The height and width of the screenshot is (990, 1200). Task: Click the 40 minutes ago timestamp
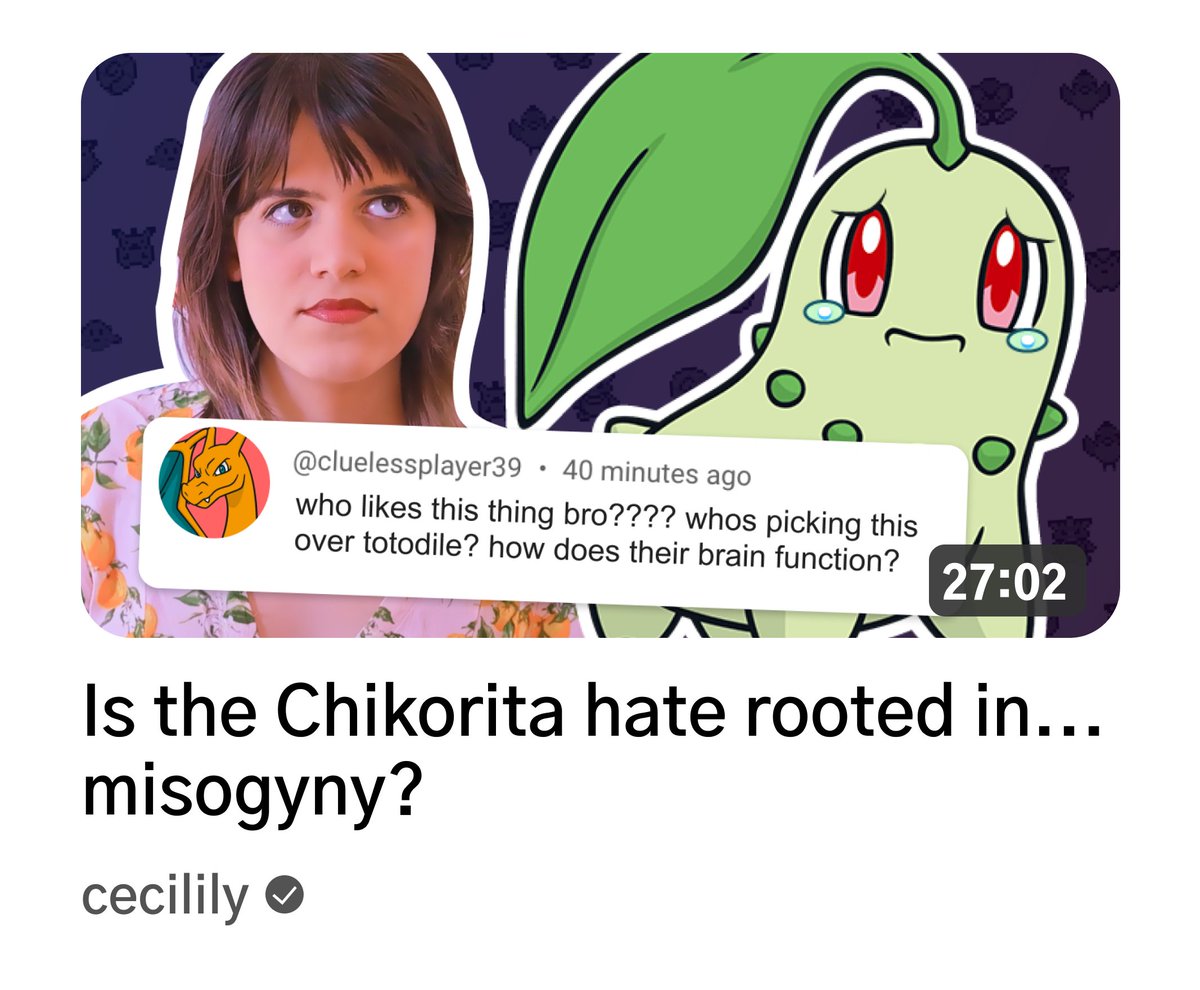(x=656, y=470)
